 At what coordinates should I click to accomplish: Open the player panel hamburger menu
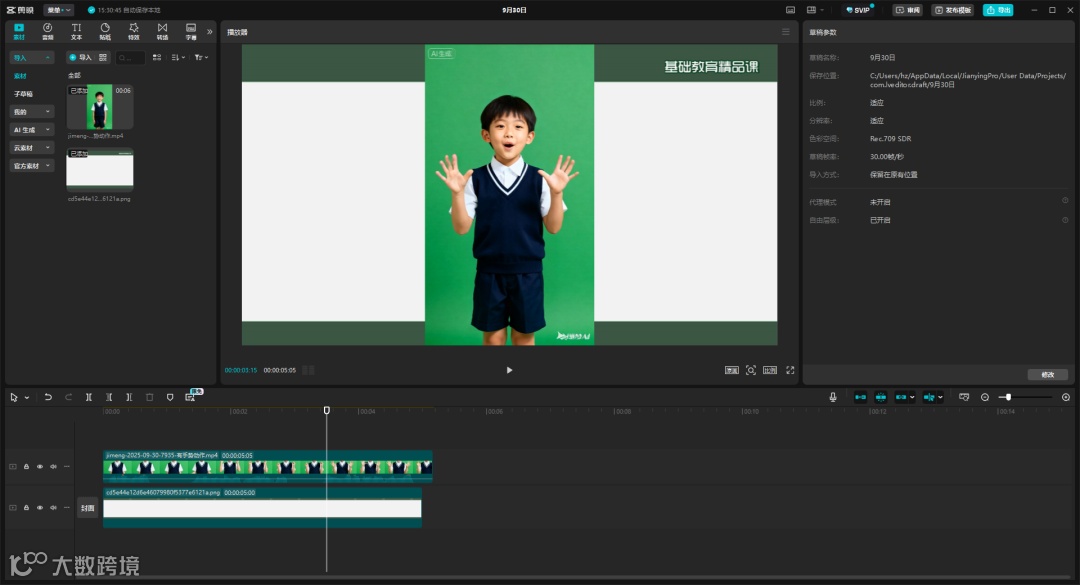pyautogui.click(x=786, y=32)
